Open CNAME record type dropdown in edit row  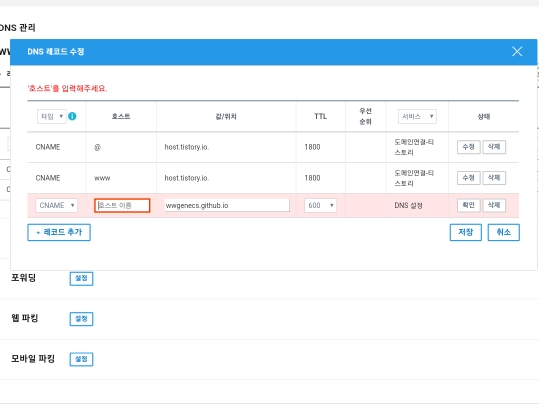(x=57, y=205)
